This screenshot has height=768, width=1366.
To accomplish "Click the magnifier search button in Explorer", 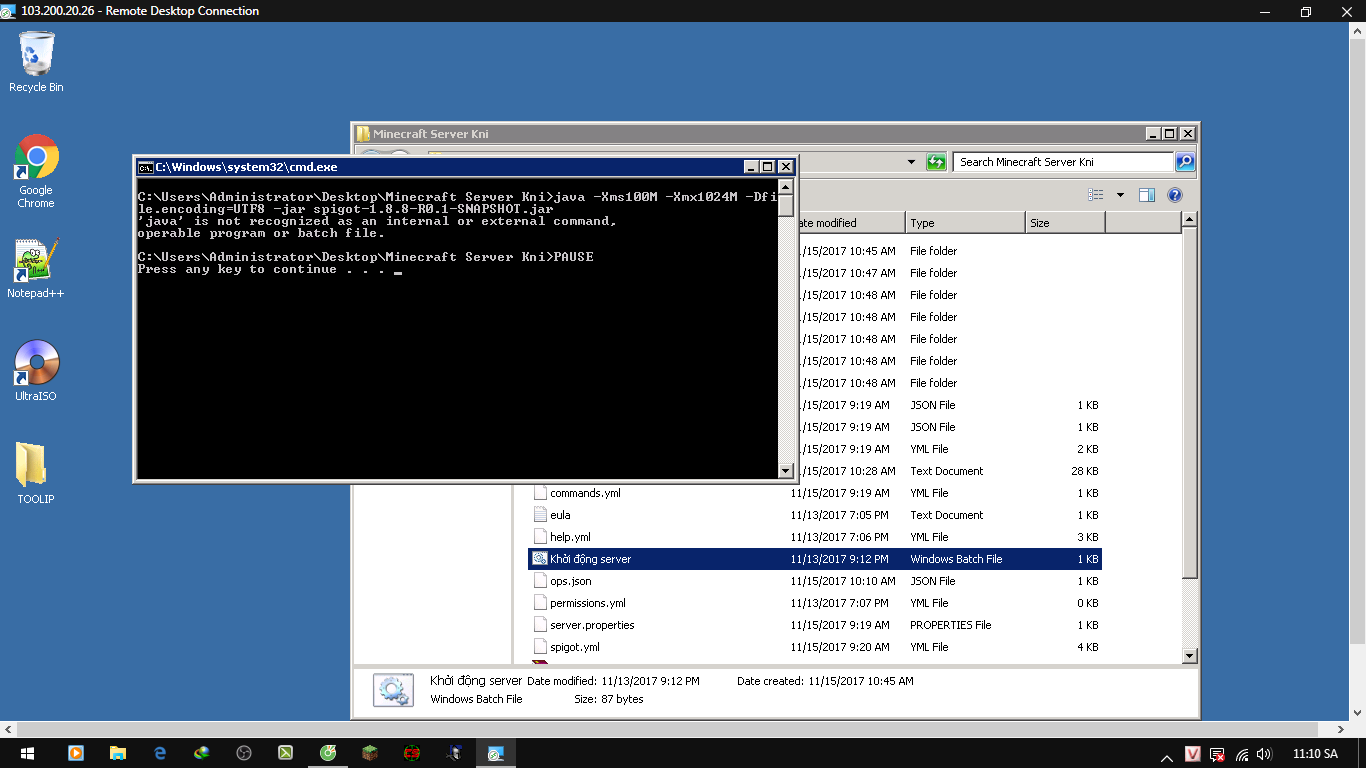I will pyautogui.click(x=1184, y=162).
